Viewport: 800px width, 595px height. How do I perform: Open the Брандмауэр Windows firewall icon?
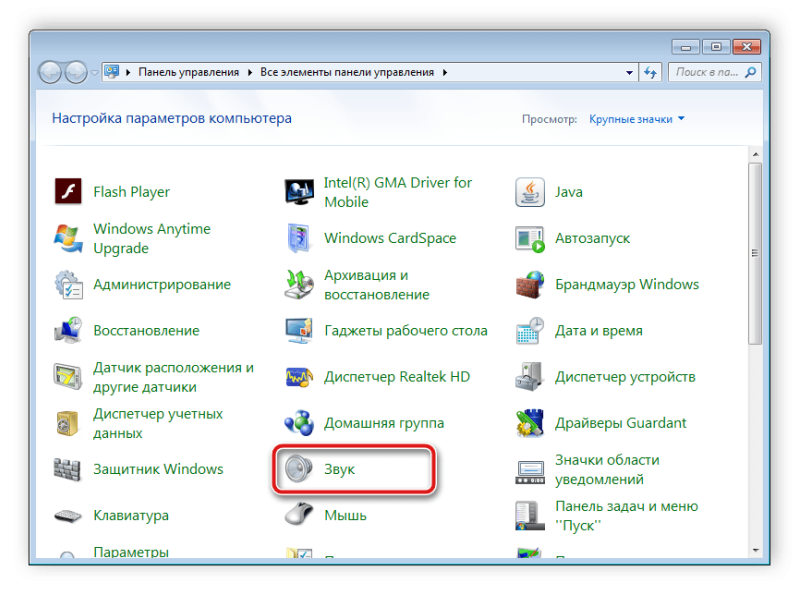pyautogui.click(x=530, y=285)
